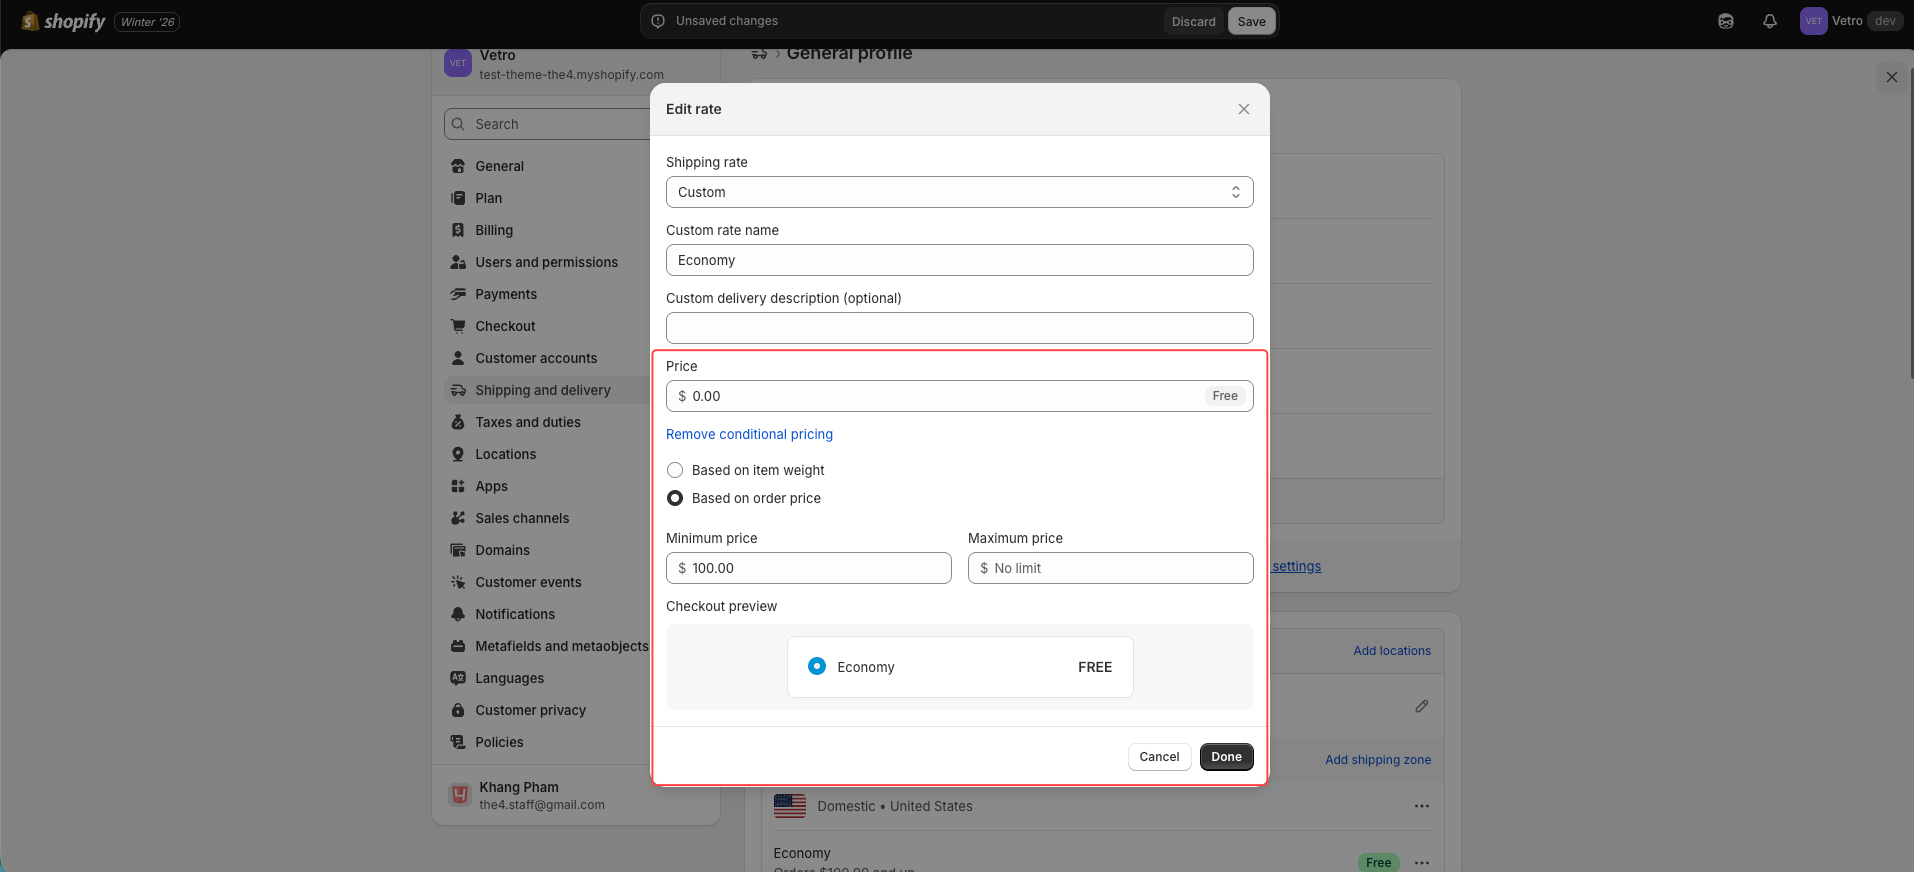
Task: Click the search magnifier icon in settings
Action: (x=458, y=124)
